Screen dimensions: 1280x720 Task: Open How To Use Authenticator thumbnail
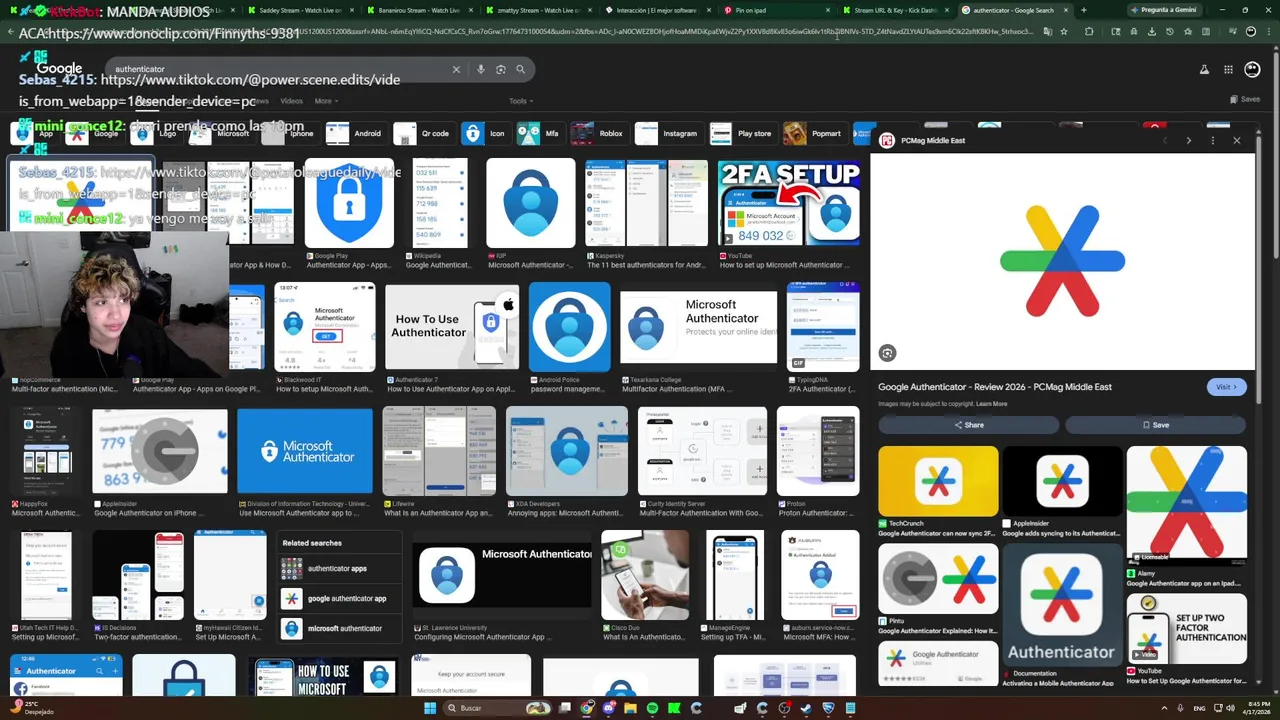(x=451, y=327)
